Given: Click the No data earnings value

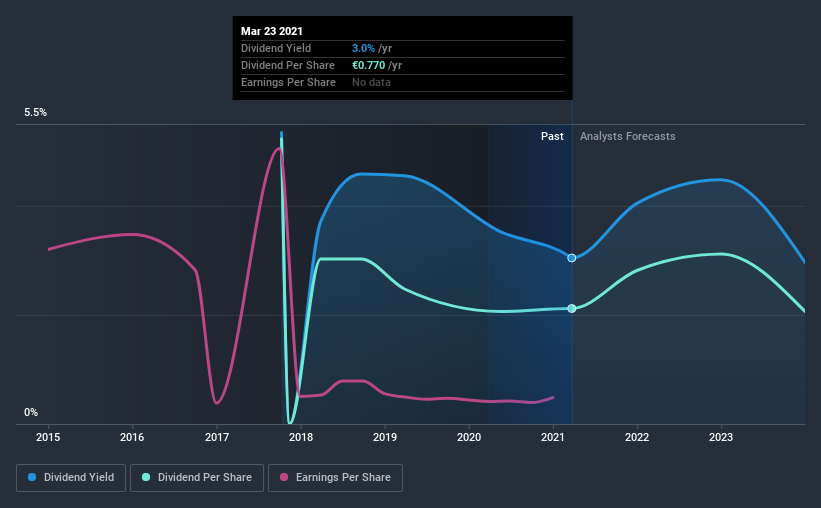Looking at the screenshot, I should 371,82.
